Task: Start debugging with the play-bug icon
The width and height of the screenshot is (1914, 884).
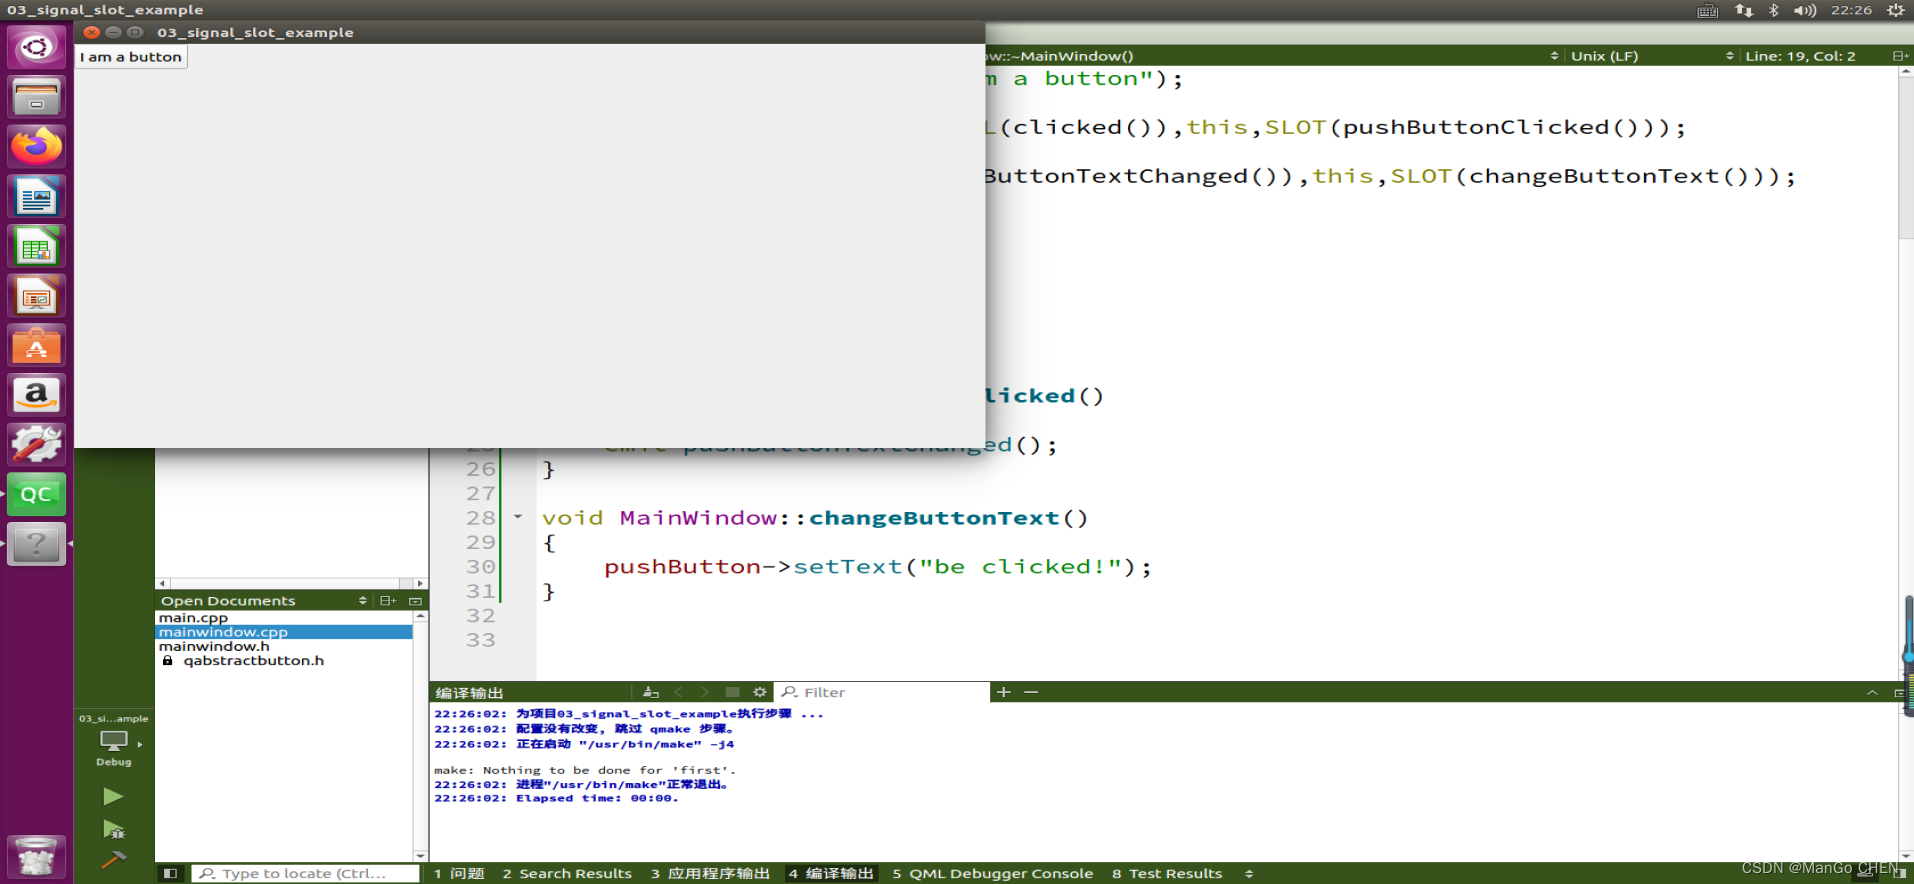Action: [x=114, y=829]
